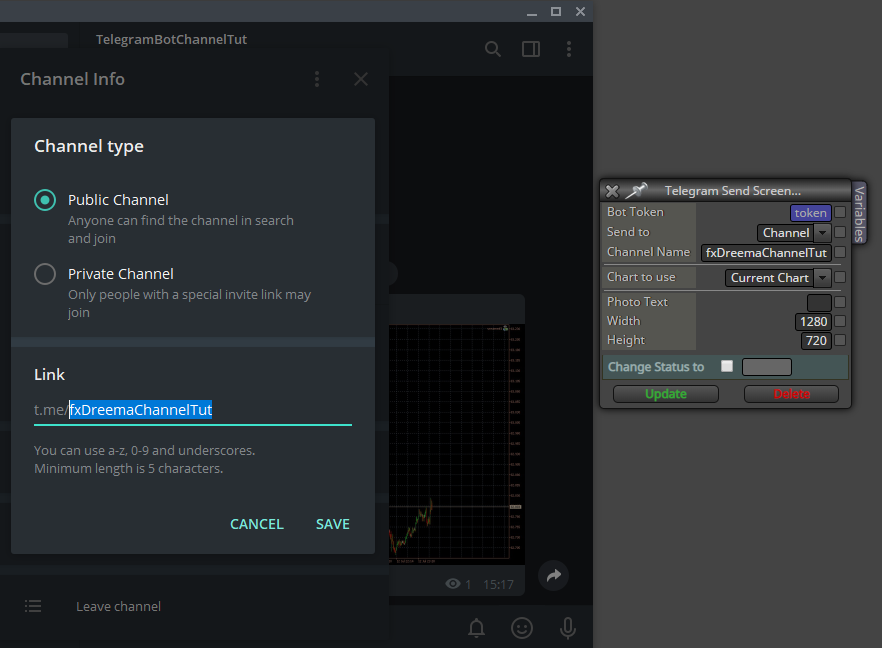The height and width of the screenshot is (648, 882).
Task: Tick the checkbox beside Bot Token
Action: [840, 212]
